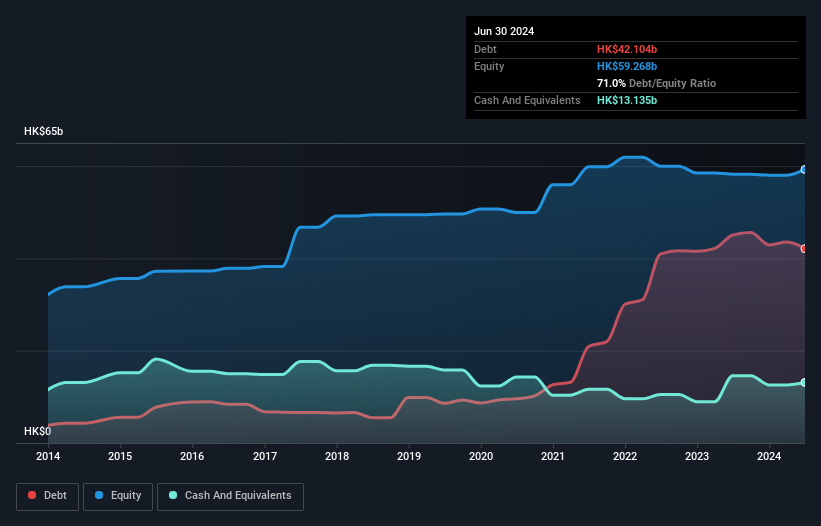Click the HK$42.104b debt value in tooltip
Screen dimensions: 821x526
(627, 49)
